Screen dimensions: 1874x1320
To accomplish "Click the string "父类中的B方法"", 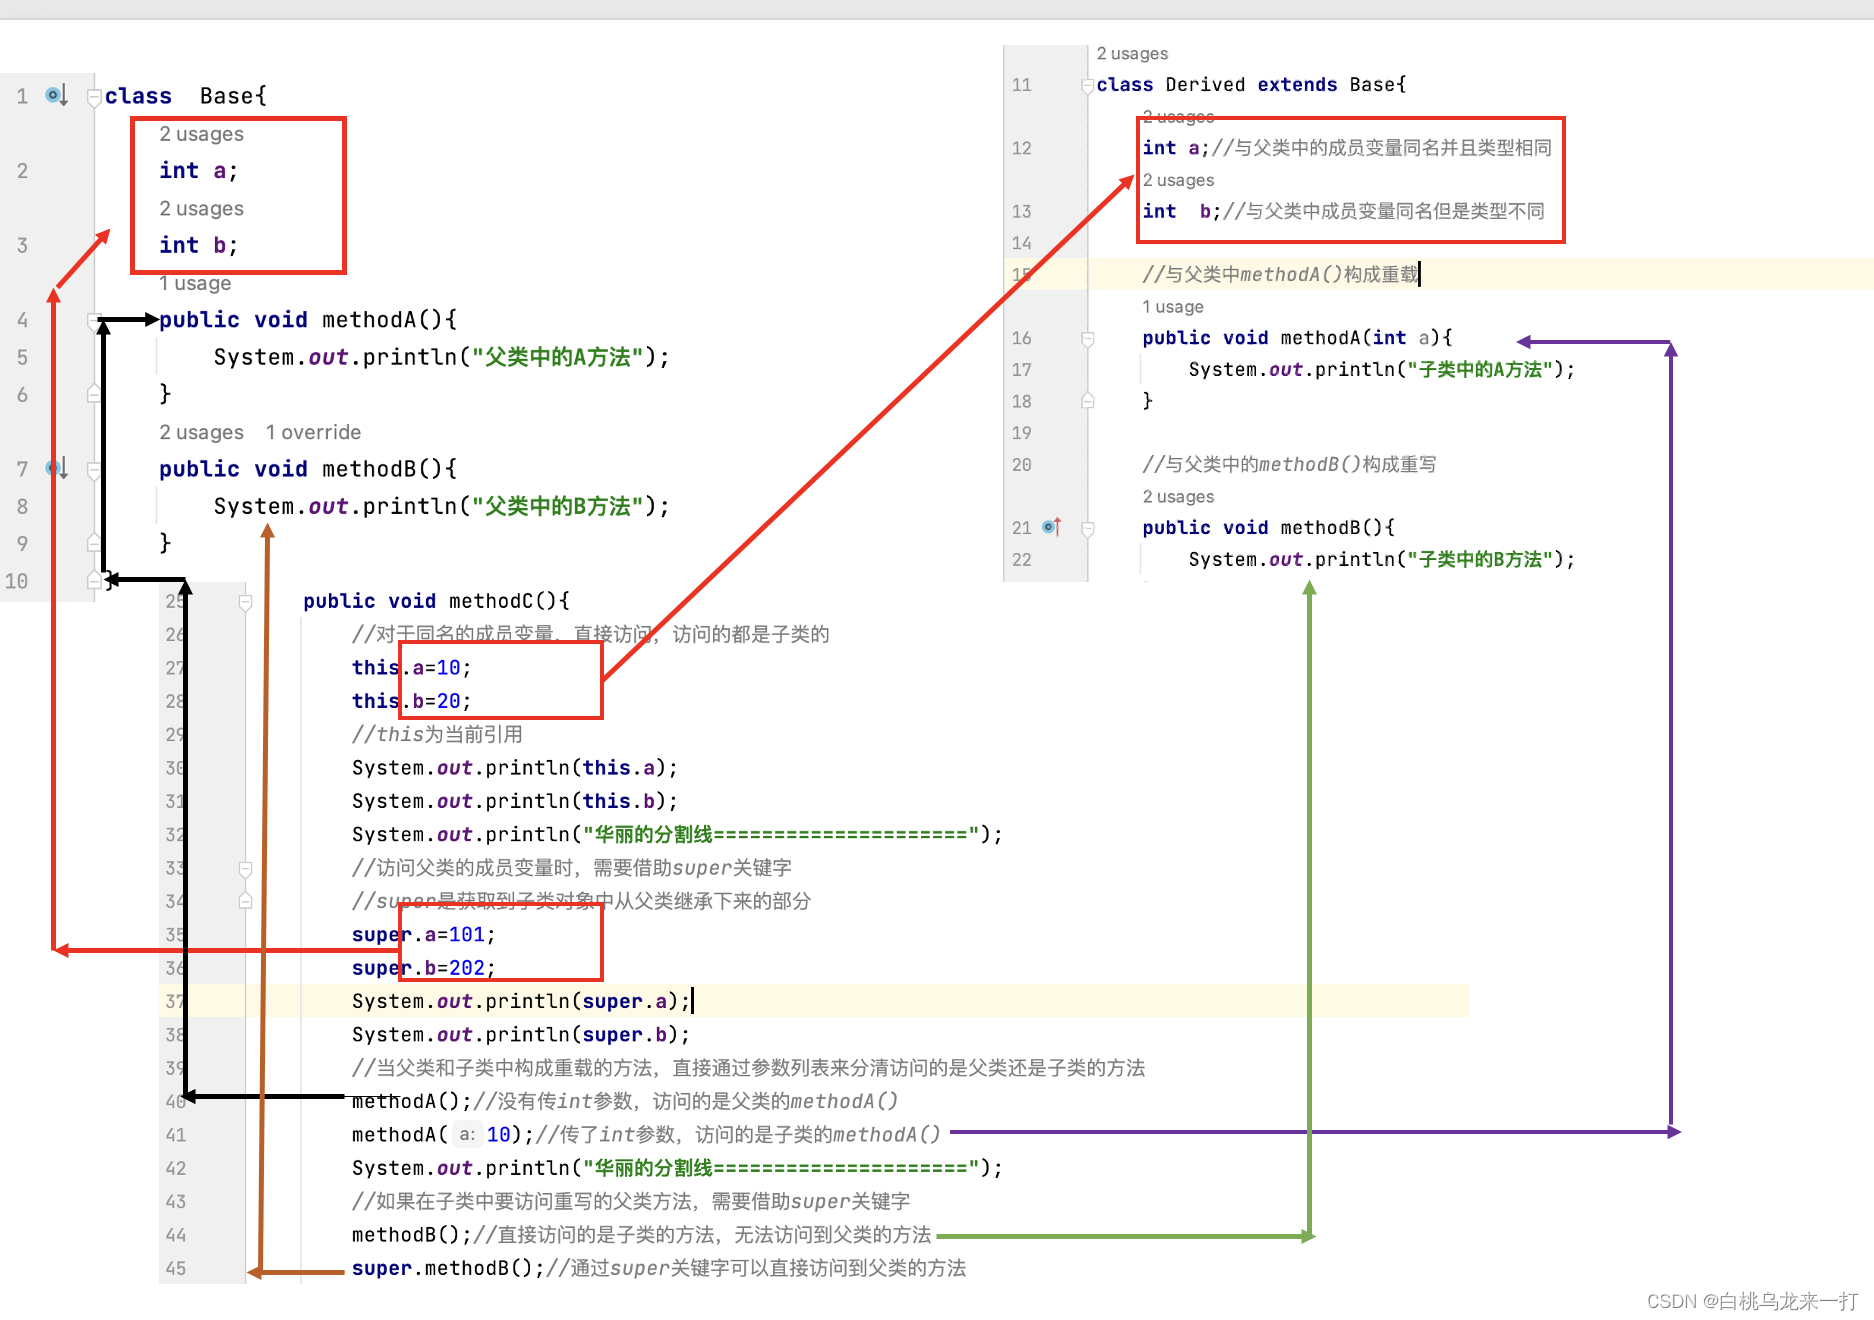I will coord(558,506).
